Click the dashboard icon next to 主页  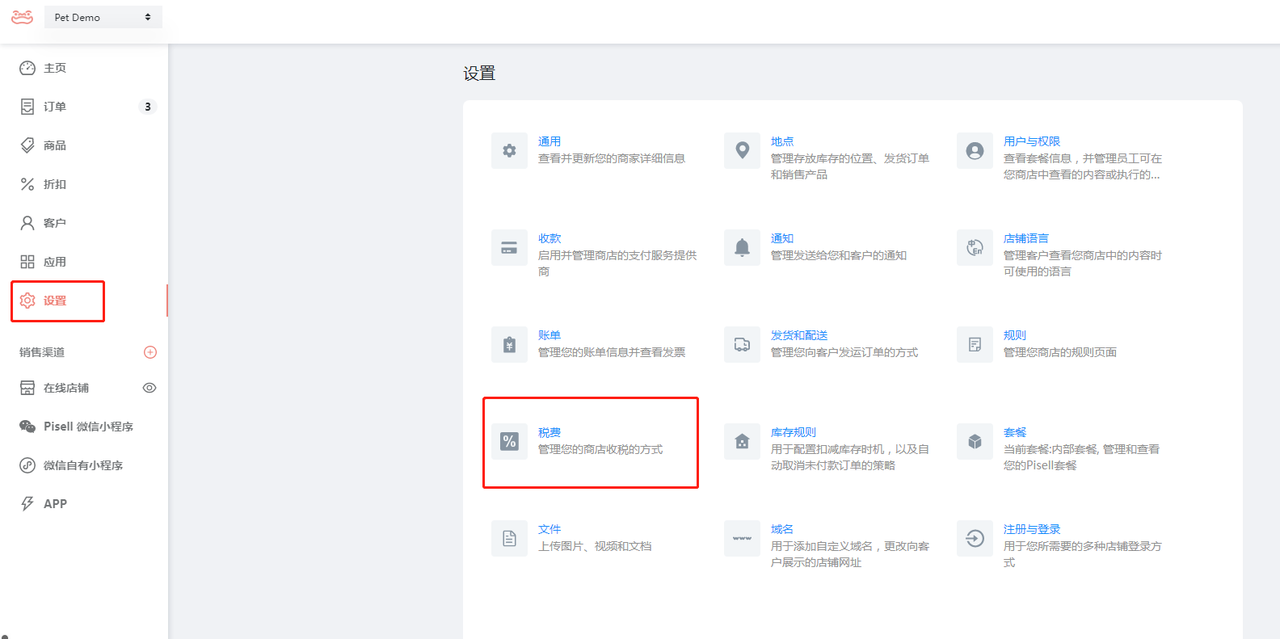[x=27, y=68]
